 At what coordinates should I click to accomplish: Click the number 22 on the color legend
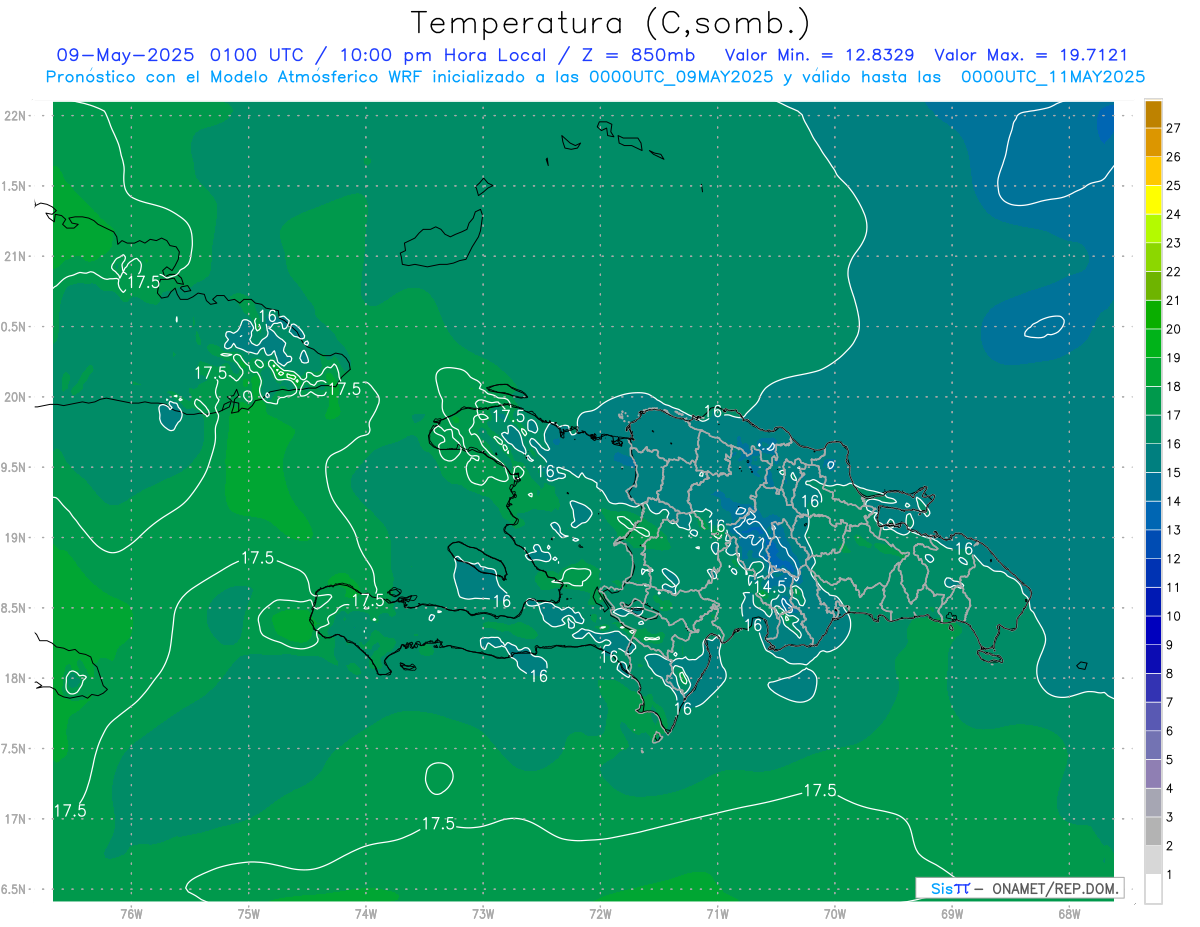coord(1173,272)
